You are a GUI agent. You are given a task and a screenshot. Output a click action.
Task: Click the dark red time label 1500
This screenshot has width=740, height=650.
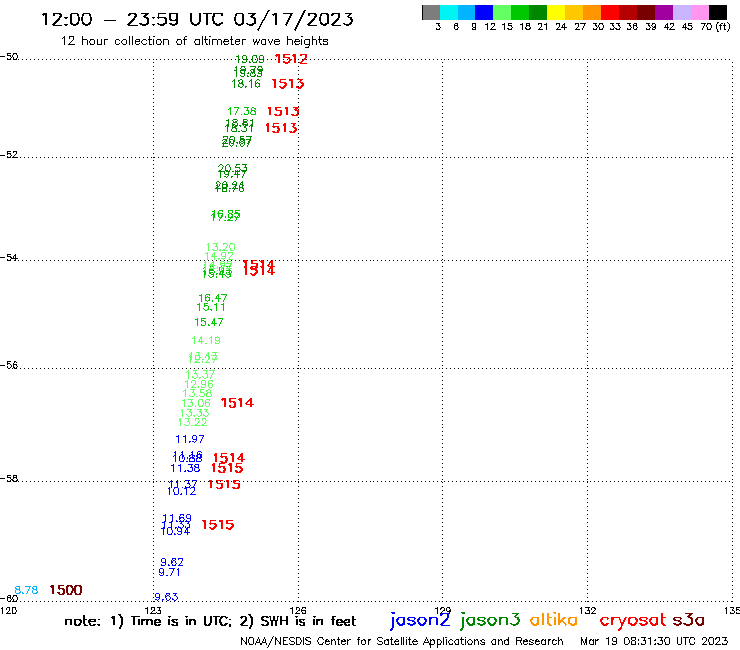[x=66, y=590]
